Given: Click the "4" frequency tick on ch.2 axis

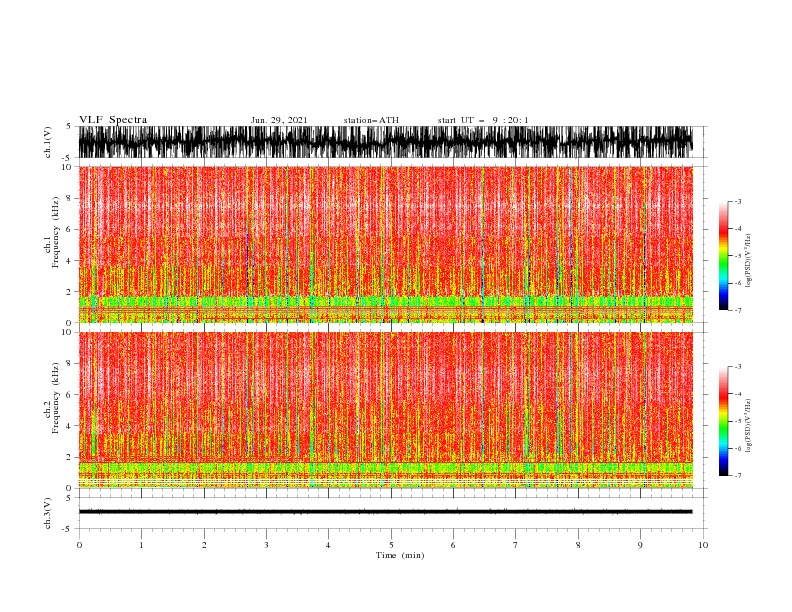Looking at the screenshot, I should tap(71, 426).
